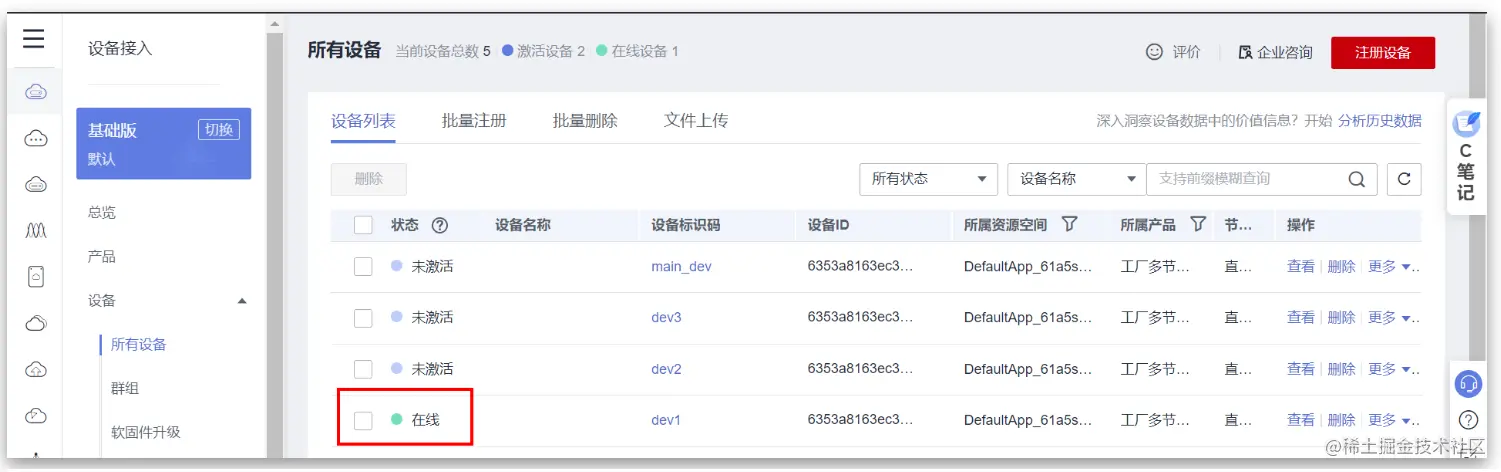Click 查看 for the main_dev row

1301,267
